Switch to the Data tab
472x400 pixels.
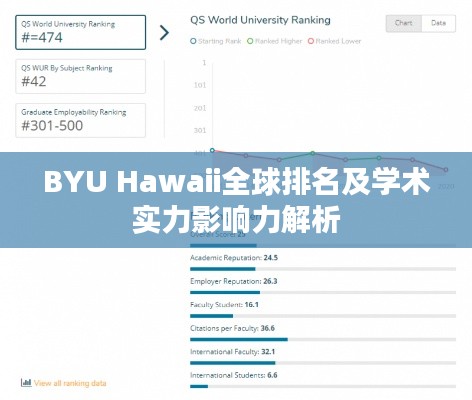click(x=438, y=23)
